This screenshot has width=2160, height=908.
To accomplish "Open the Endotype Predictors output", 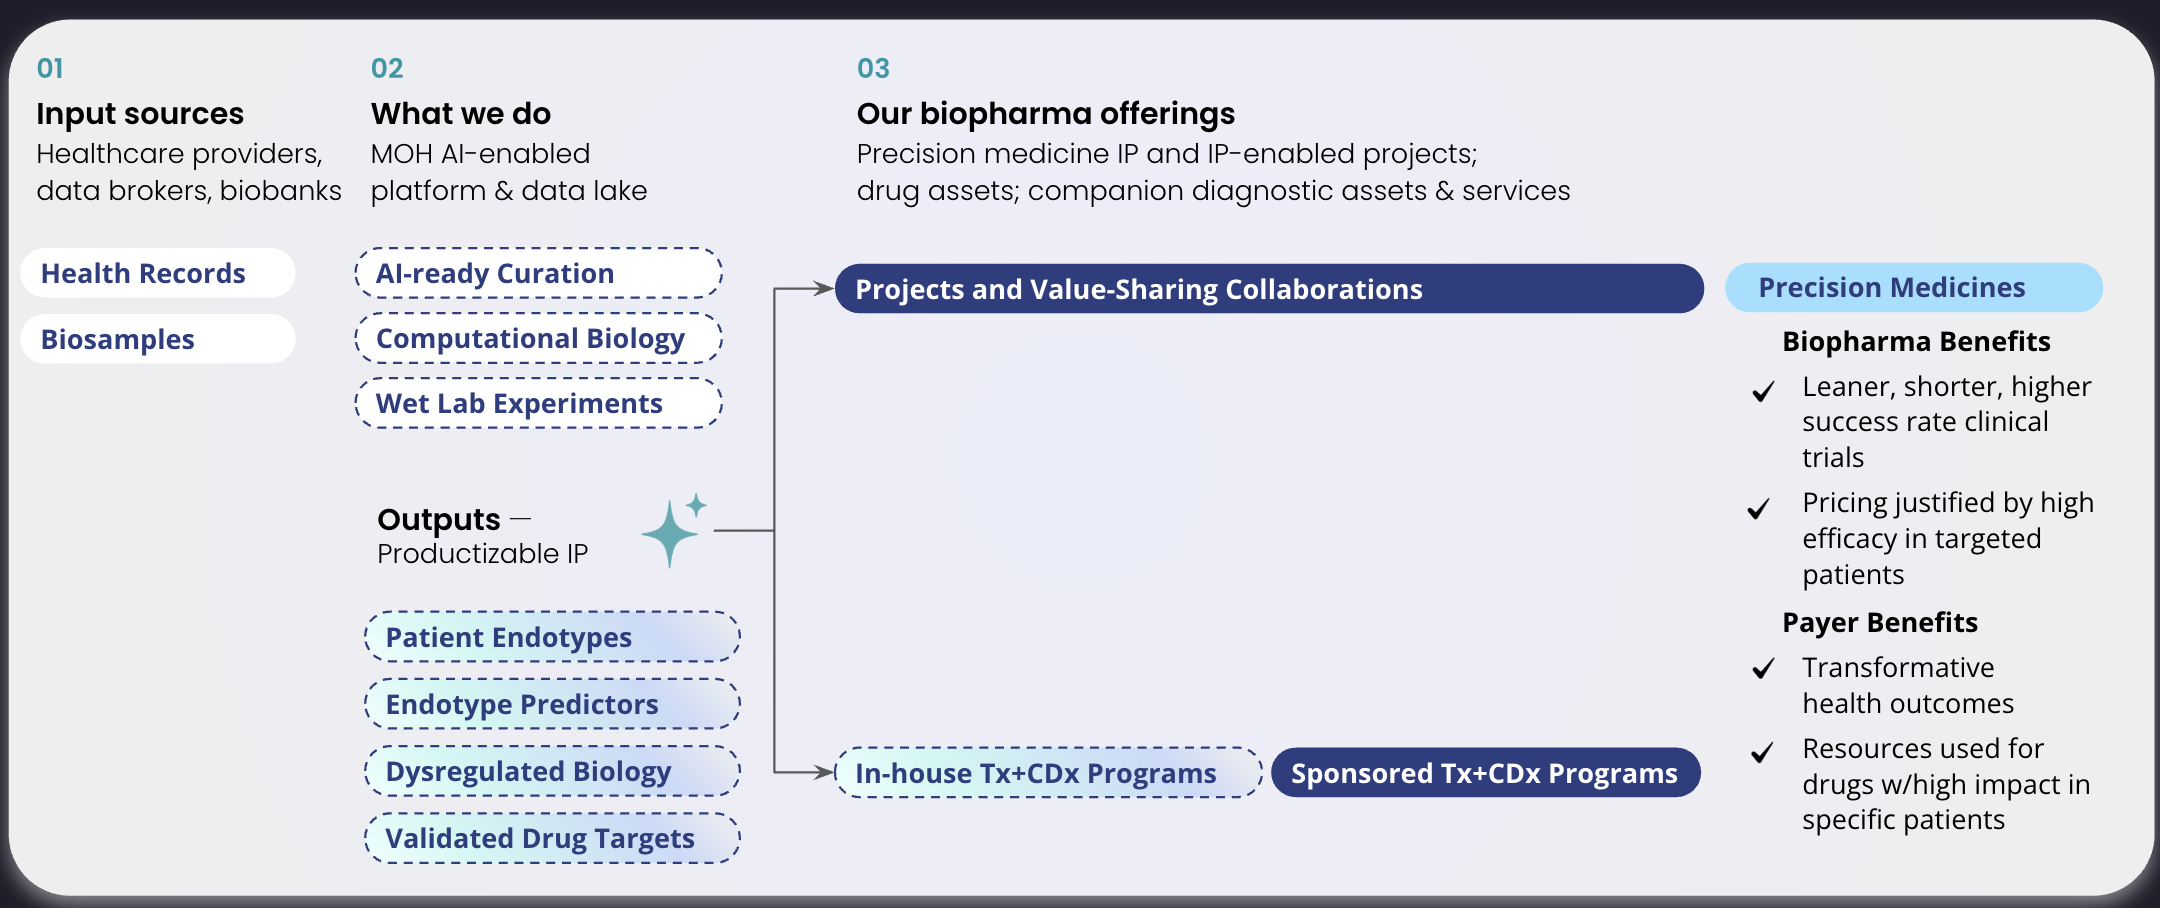I will point(552,704).
